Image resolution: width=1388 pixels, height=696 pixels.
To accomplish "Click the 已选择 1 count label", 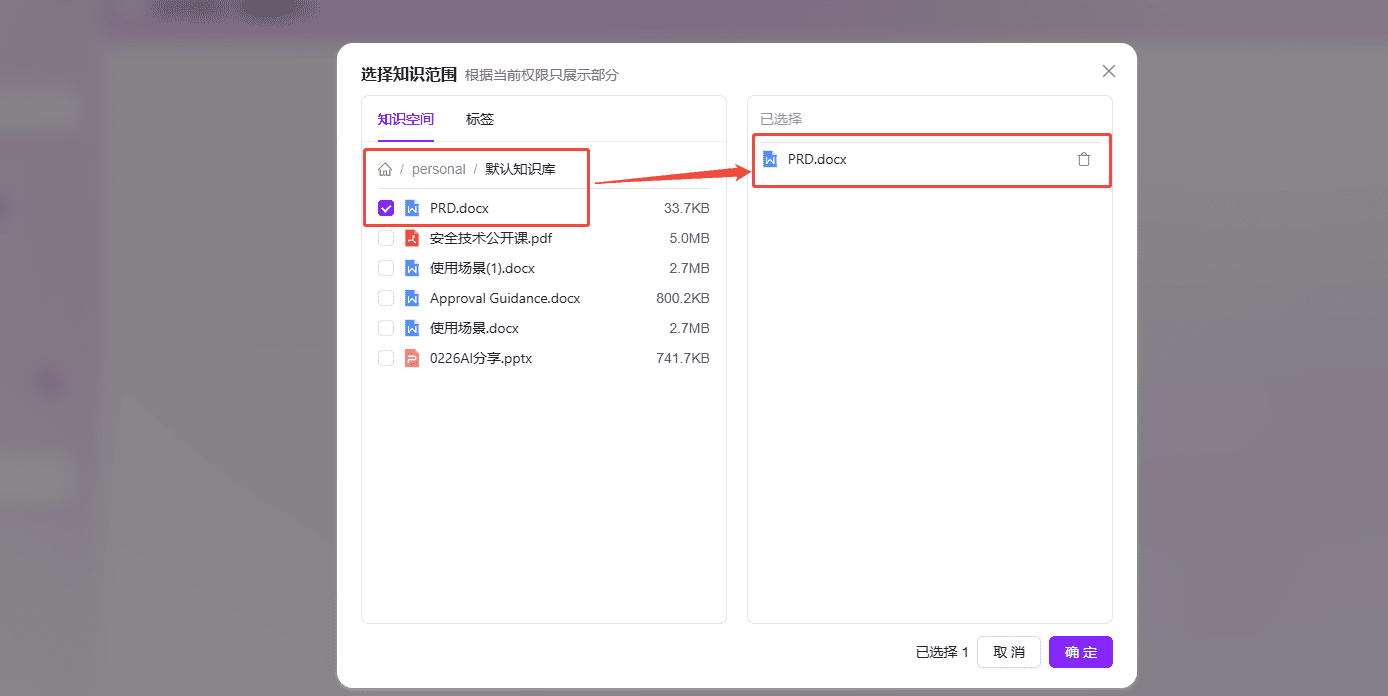I will (942, 652).
